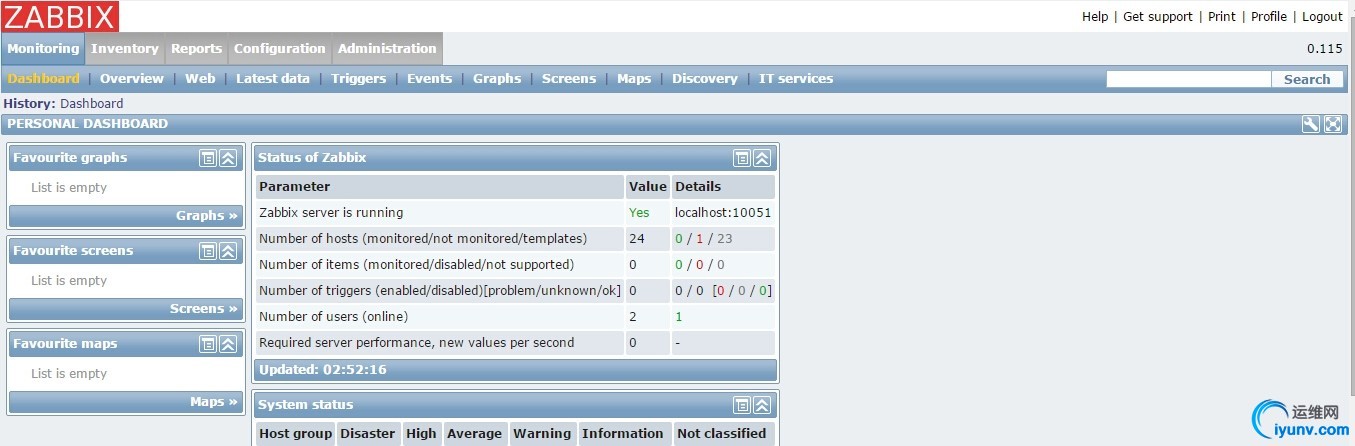Image resolution: width=1355 pixels, height=446 pixels.
Task: Click the Host group column header
Action: [295, 433]
